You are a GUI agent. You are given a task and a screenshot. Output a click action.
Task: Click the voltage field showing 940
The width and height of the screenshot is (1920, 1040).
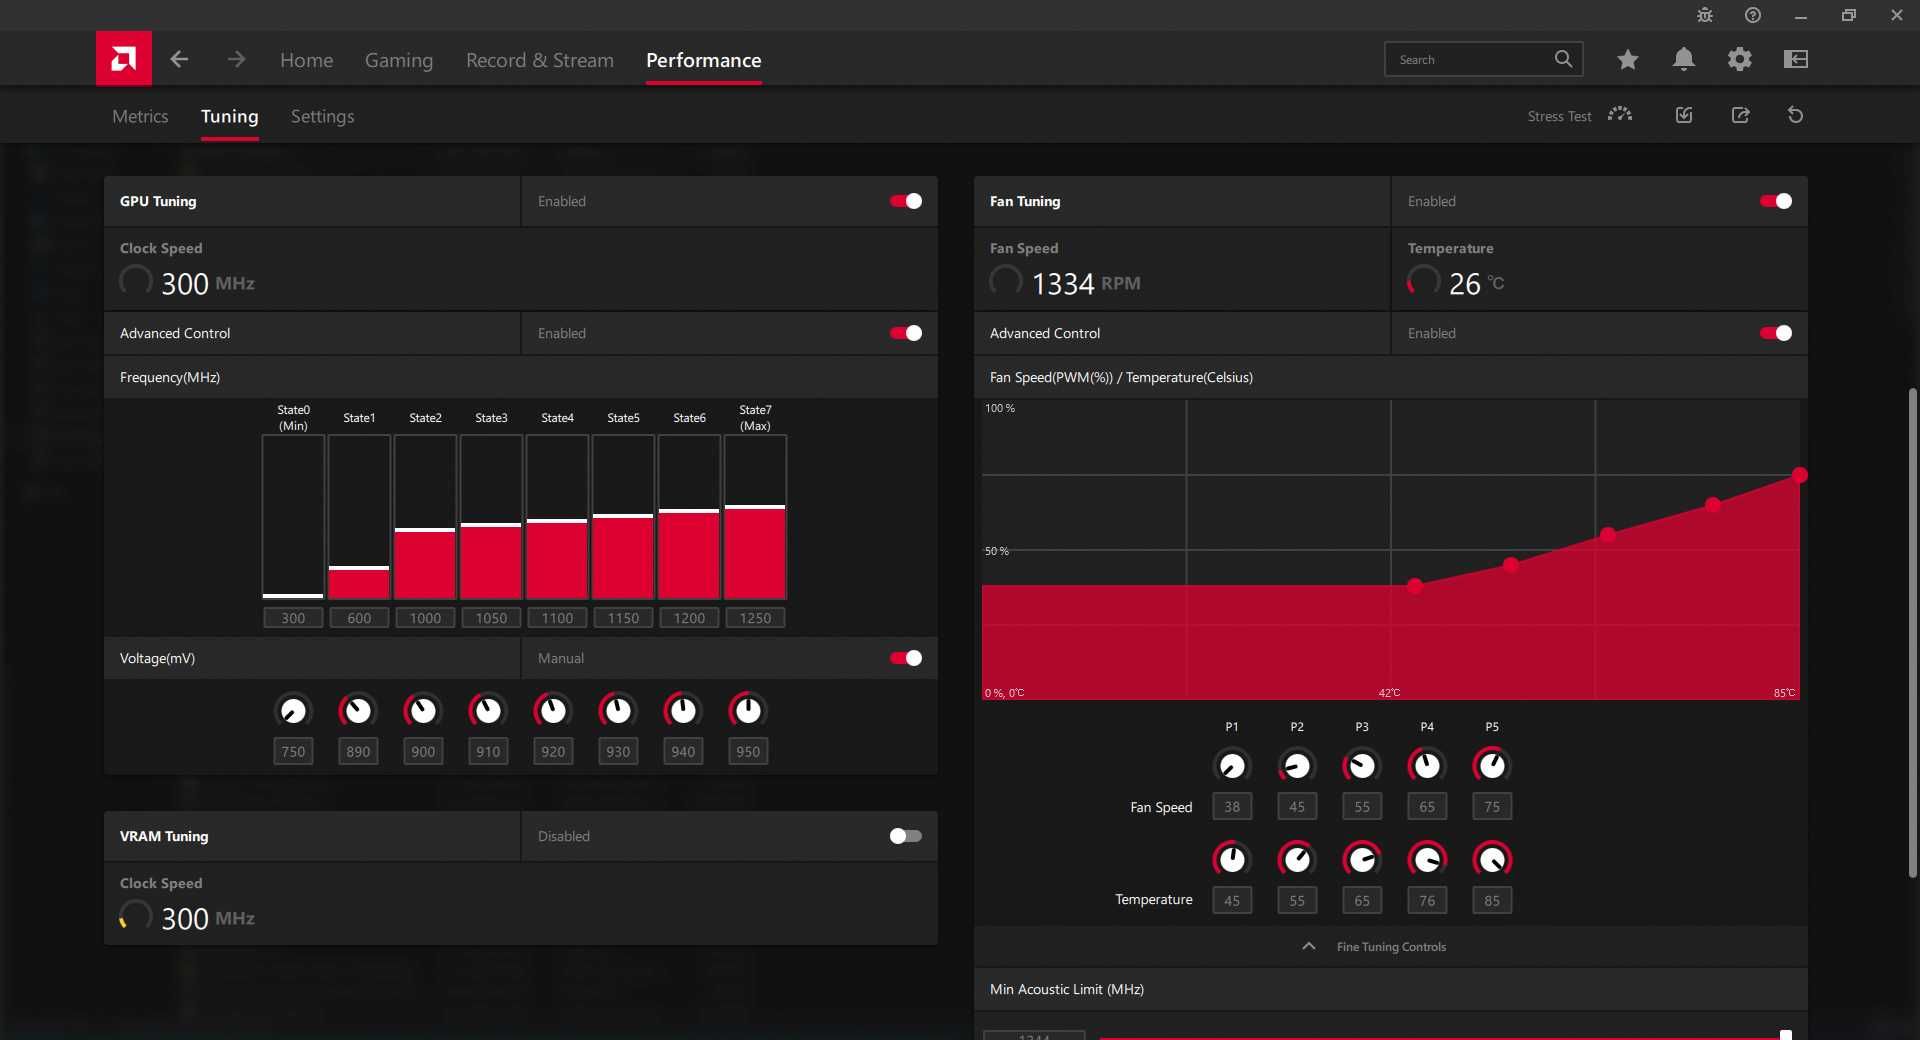(683, 751)
